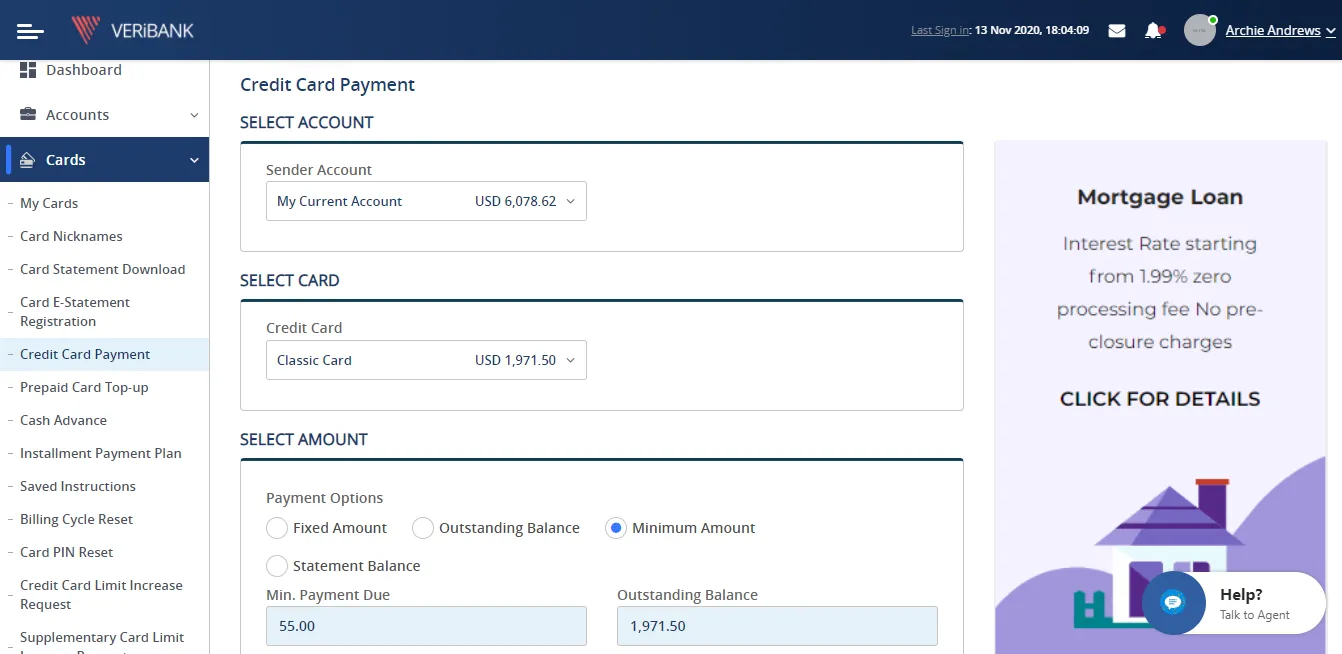Image resolution: width=1342 pixels, height=654 pixels.
Task: Open the Help chat bubble icon
Action: (x=1173, y=602)
